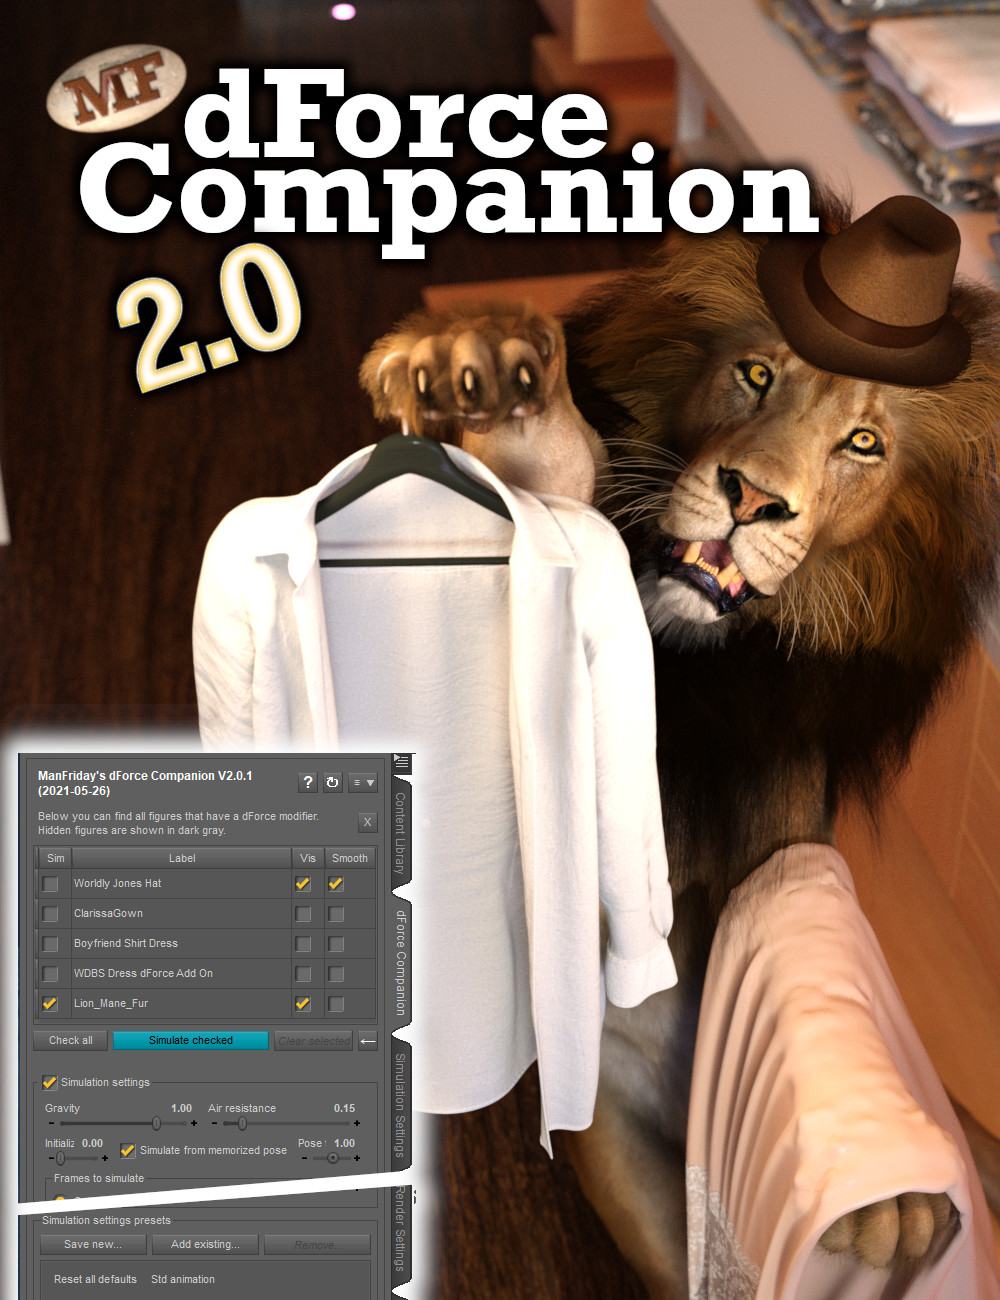Apply the Std animation preset
The width and height of the screenshot is (1000, 1300).
pyautogui.click(x=183, y=1280)
